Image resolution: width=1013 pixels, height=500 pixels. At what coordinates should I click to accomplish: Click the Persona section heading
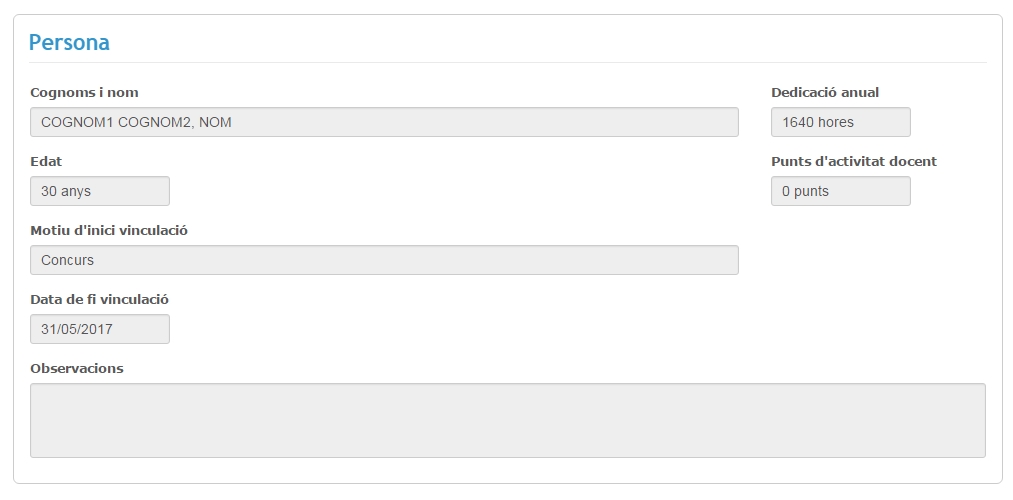coord(69,42)
